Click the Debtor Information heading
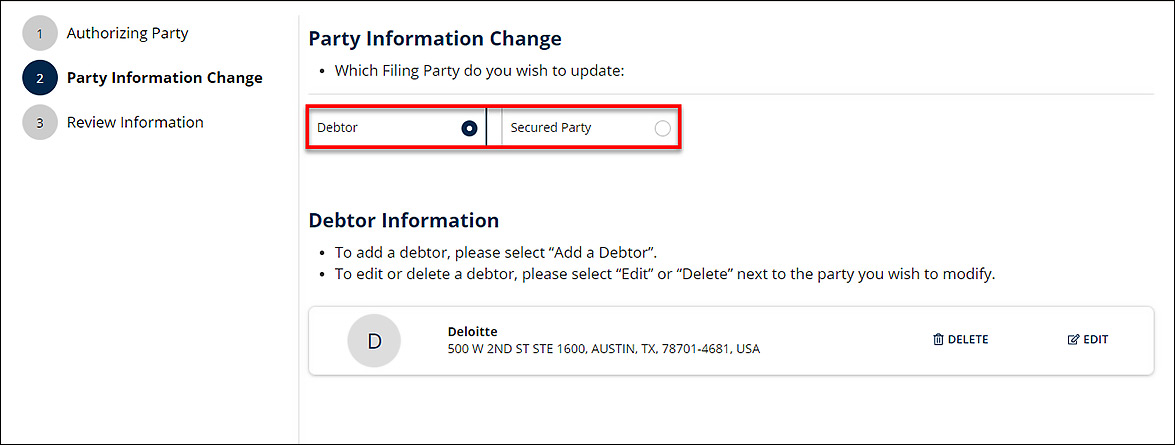Screen dimensions: 1175x445 (x=403, y=220)
